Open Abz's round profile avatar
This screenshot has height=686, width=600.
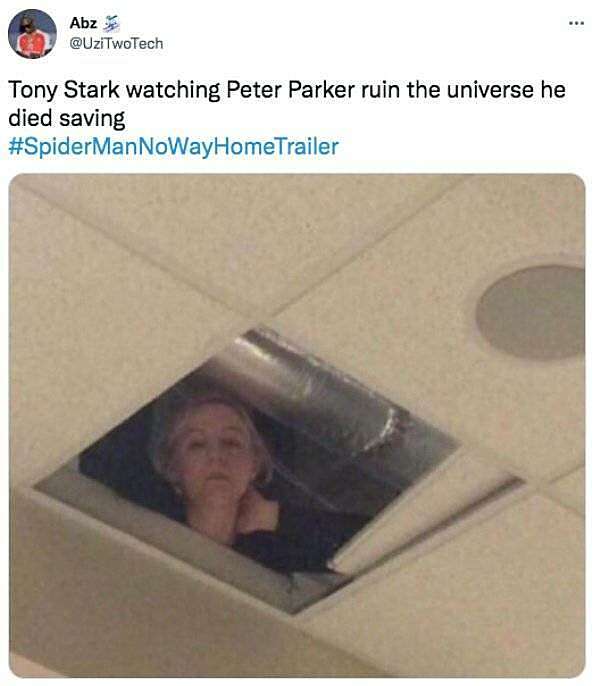pyautogui.click(x=32, y=34)
